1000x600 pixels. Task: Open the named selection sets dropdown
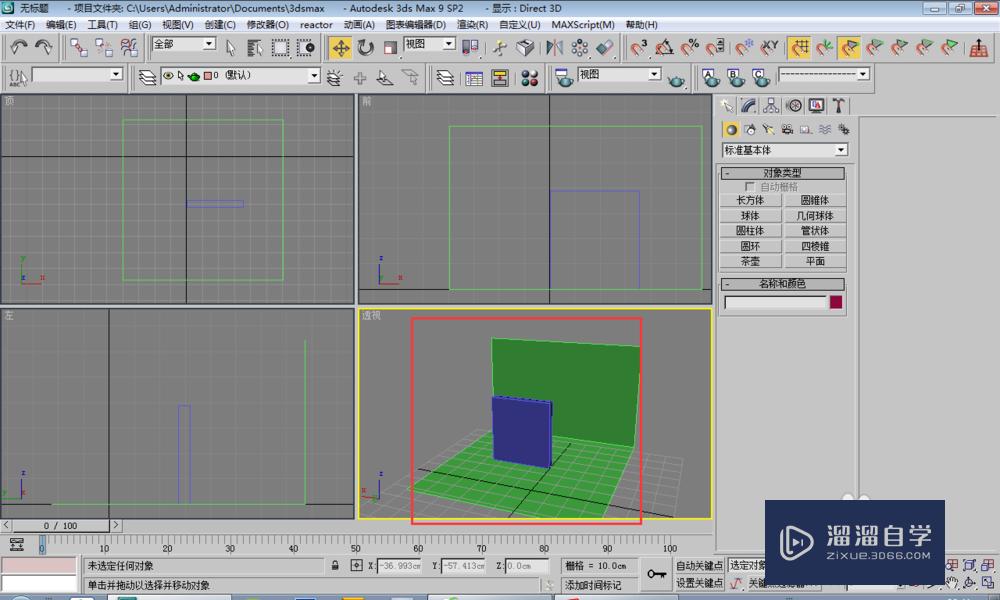click(77, 75)
